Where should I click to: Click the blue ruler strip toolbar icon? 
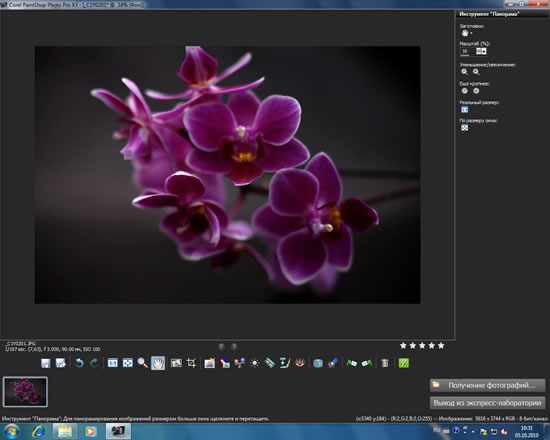pos(269,363)
